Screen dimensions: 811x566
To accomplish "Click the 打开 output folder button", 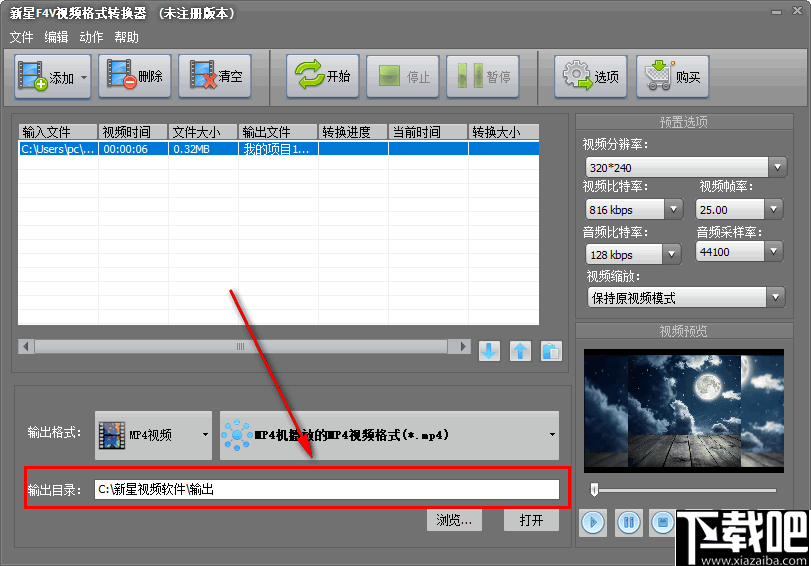I will (x=532, y=520).
